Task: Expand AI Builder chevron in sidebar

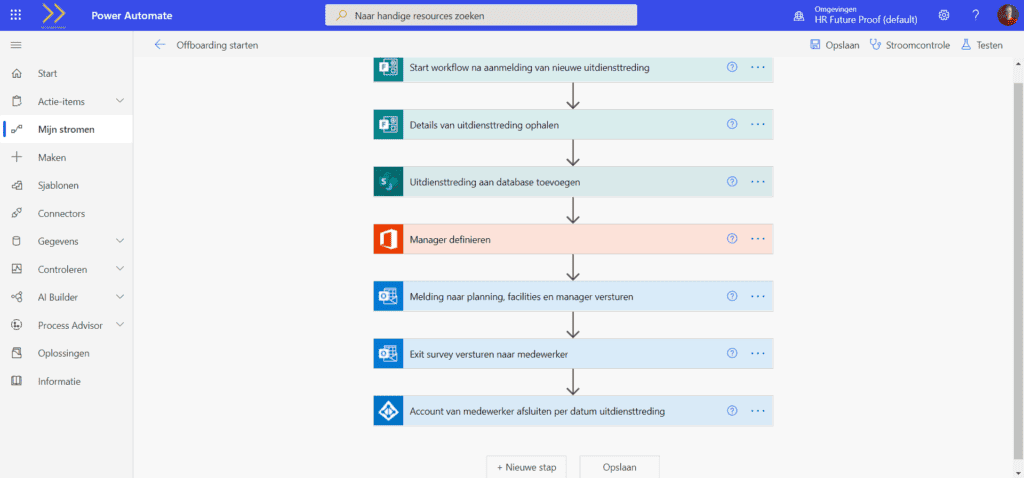Action: point(120,297)
